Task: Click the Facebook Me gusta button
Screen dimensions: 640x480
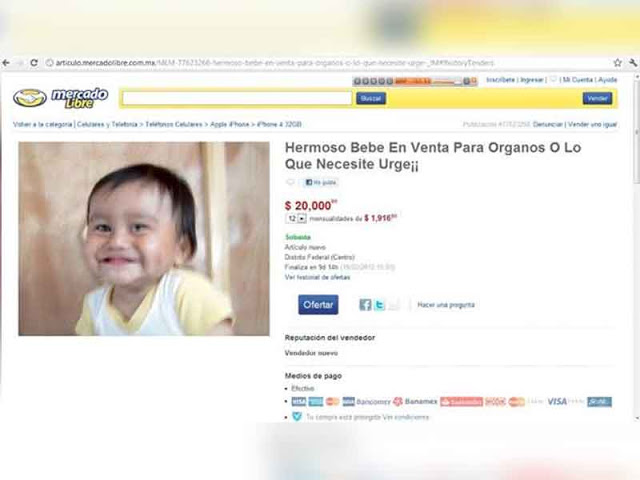Action: click(321, 182)
